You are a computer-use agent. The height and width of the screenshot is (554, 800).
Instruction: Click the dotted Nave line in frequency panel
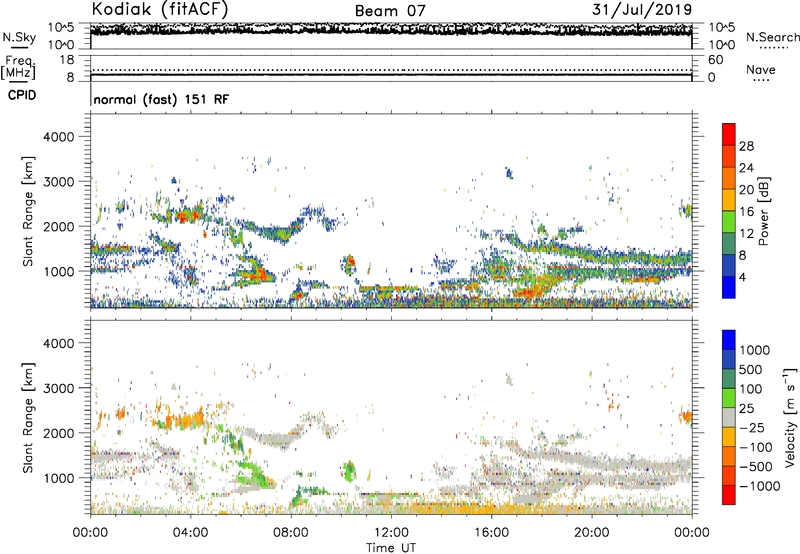[391, 70]
